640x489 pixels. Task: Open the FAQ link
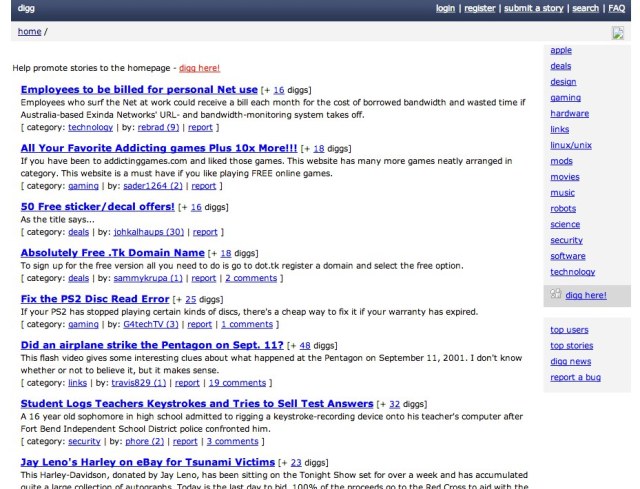pos(616,8)
